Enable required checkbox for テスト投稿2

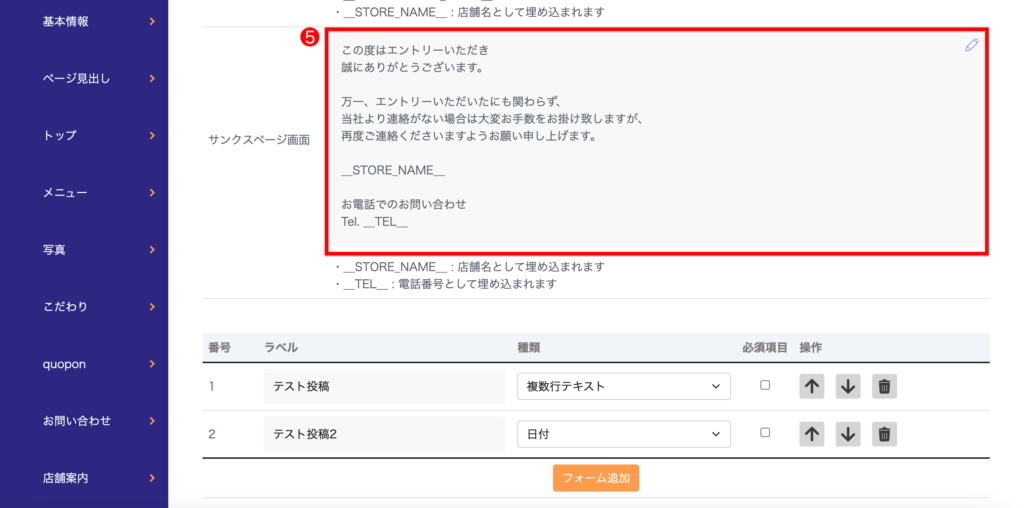pyautogui.click(x=765, y=433)
